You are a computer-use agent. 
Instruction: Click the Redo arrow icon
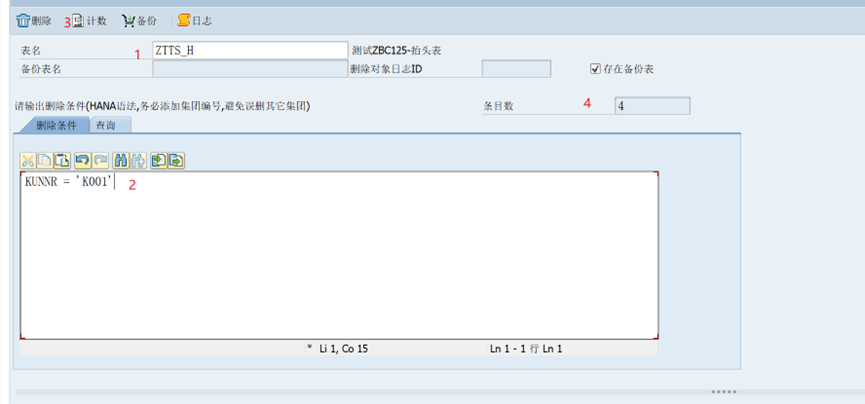click(x=100, y=161)
